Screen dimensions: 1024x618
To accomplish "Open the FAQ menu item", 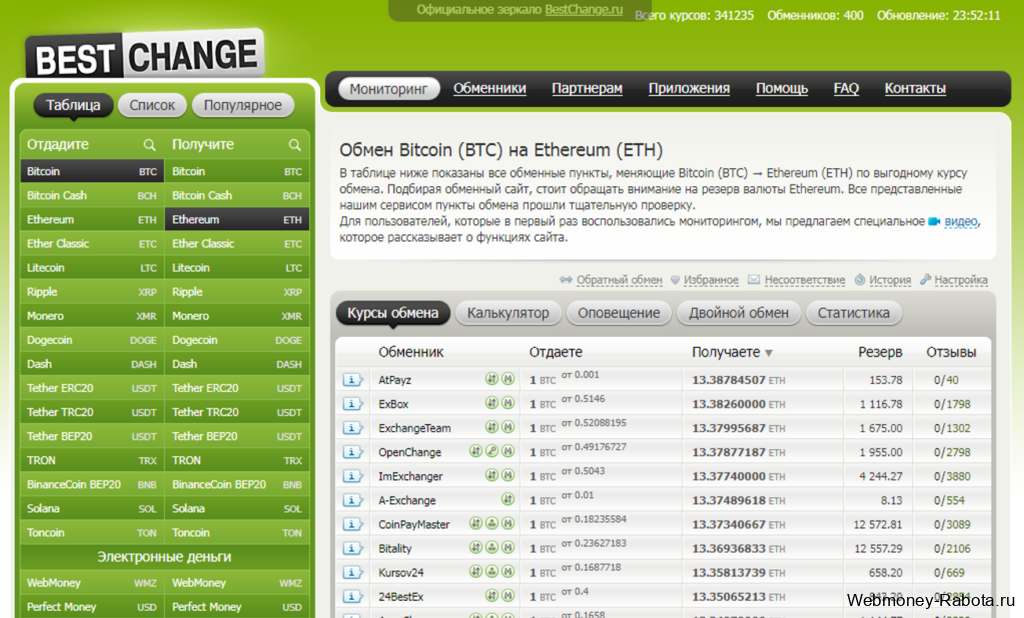I will point(846,88).
